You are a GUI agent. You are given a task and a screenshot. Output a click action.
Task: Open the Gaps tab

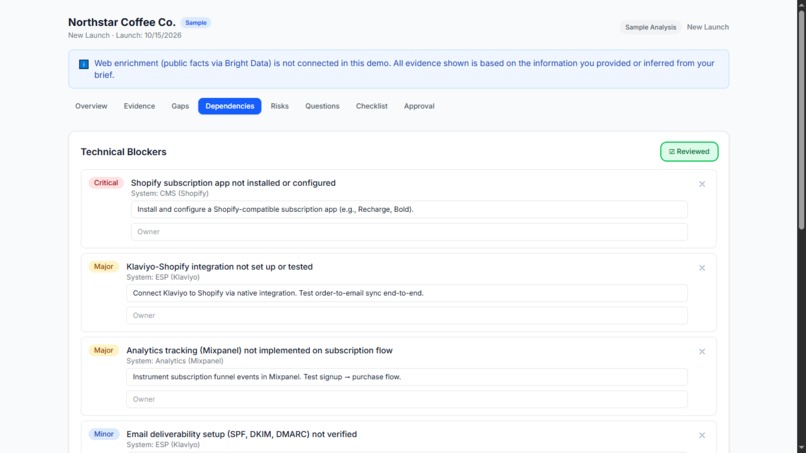[x=180, y=106]
